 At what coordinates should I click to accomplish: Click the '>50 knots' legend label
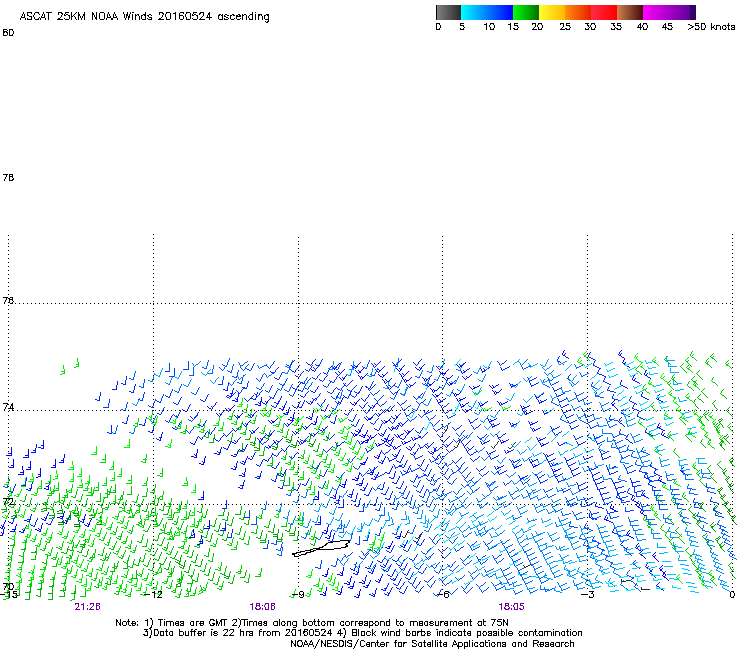point(711,27)
